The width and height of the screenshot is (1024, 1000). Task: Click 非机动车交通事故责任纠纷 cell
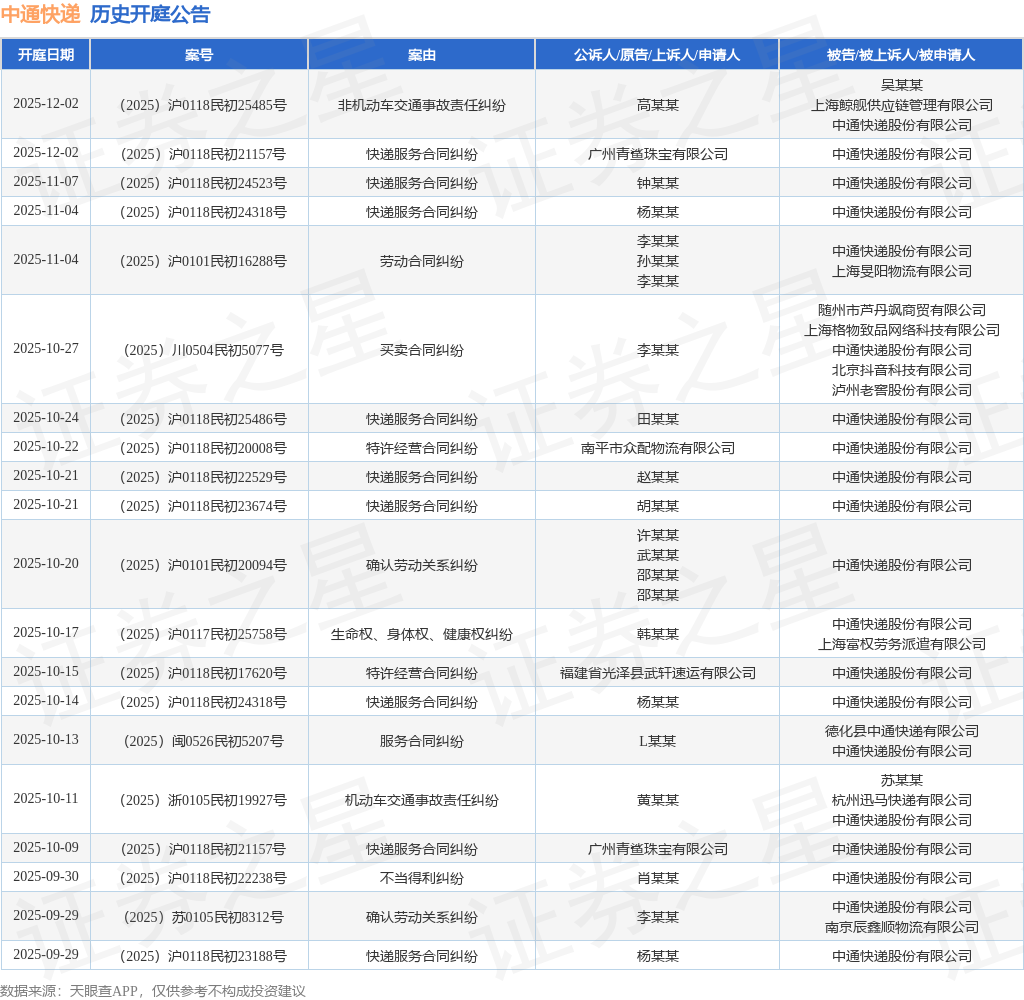(422, 105)
